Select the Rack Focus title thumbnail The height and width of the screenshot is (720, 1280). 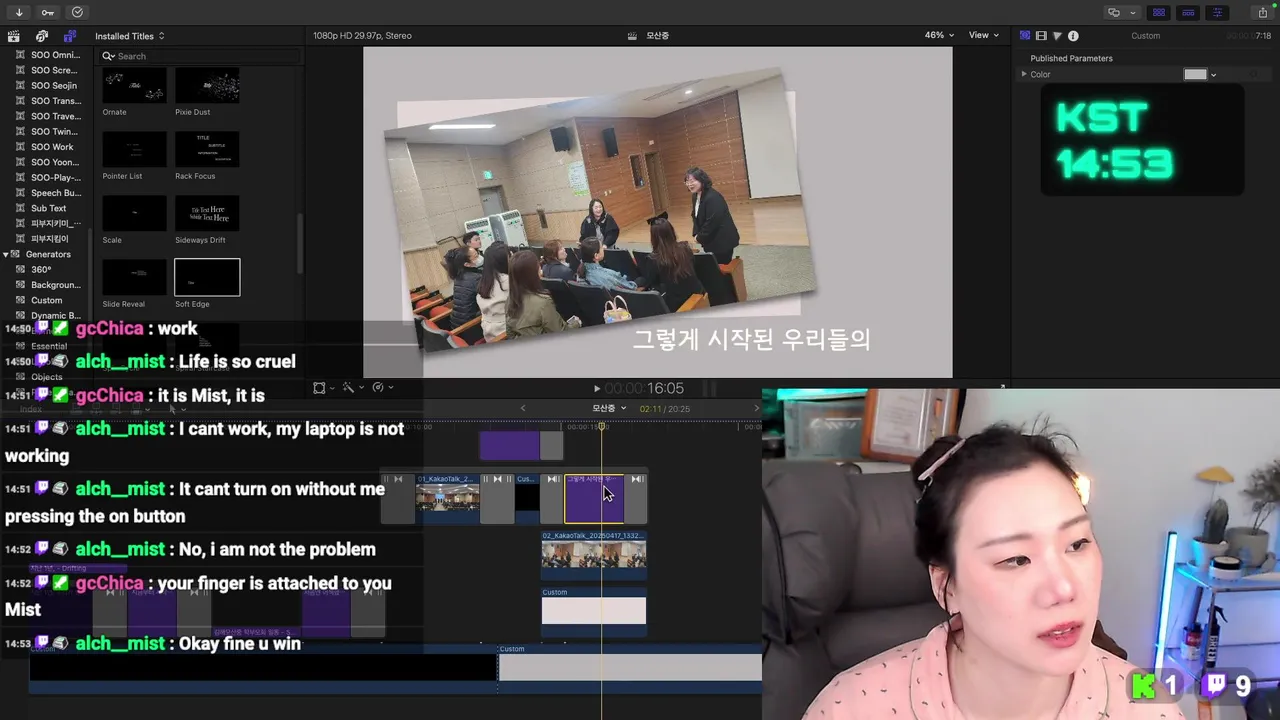point(207,149)
